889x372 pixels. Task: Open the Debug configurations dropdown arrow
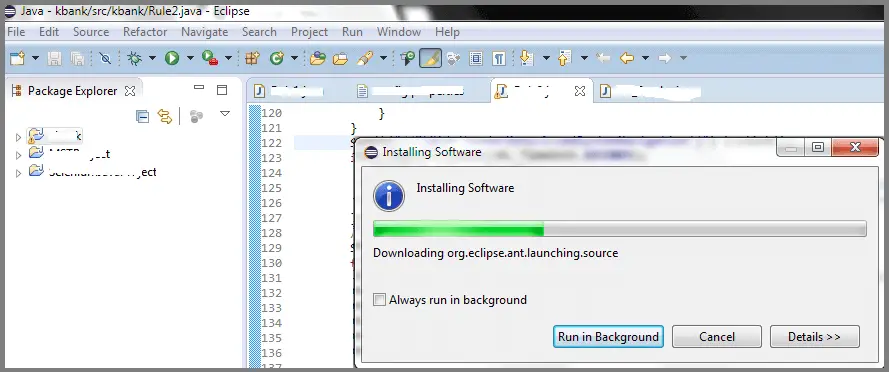click(153, 58)
